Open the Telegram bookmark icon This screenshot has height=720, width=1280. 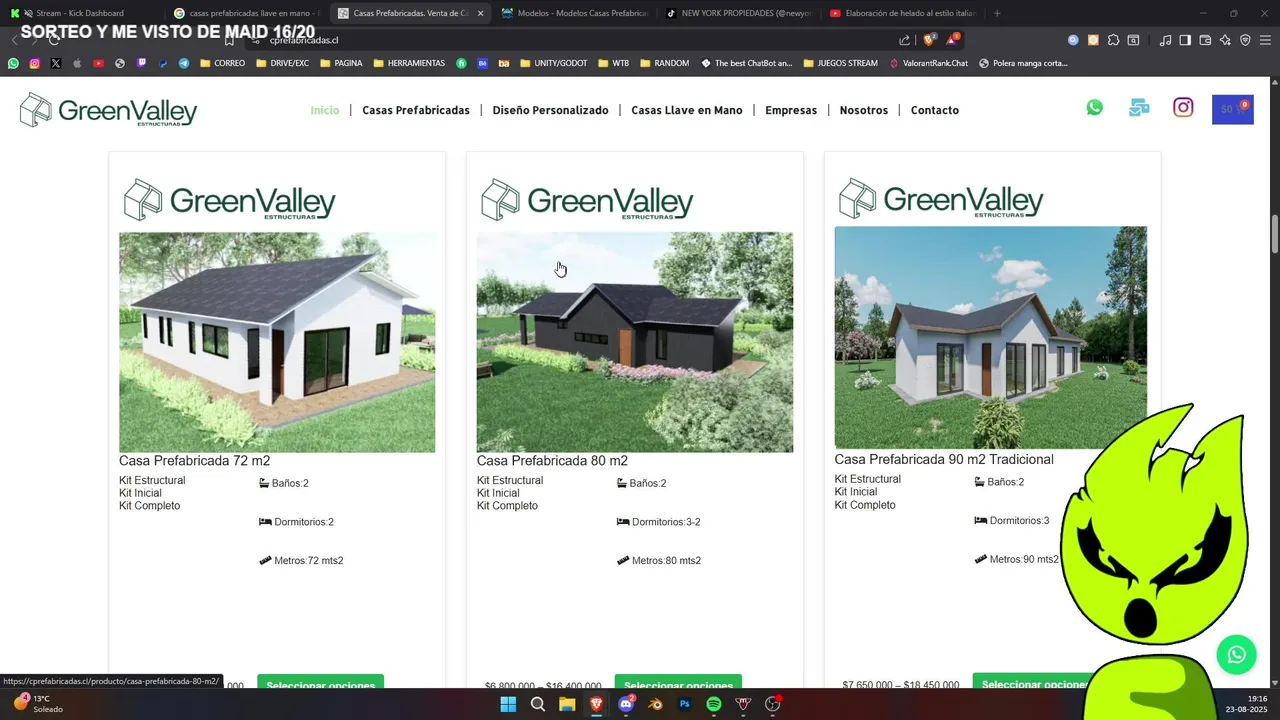click(184, 63)
